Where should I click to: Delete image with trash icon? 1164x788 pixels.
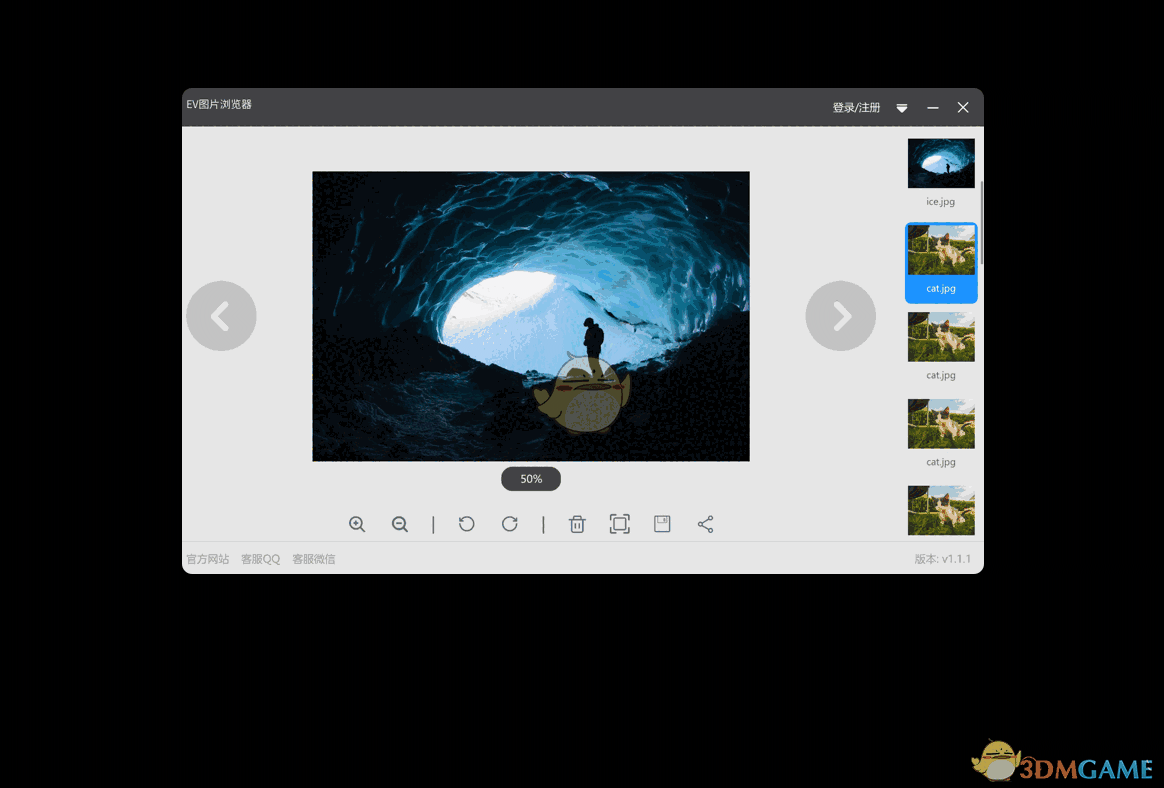point(577,524)
